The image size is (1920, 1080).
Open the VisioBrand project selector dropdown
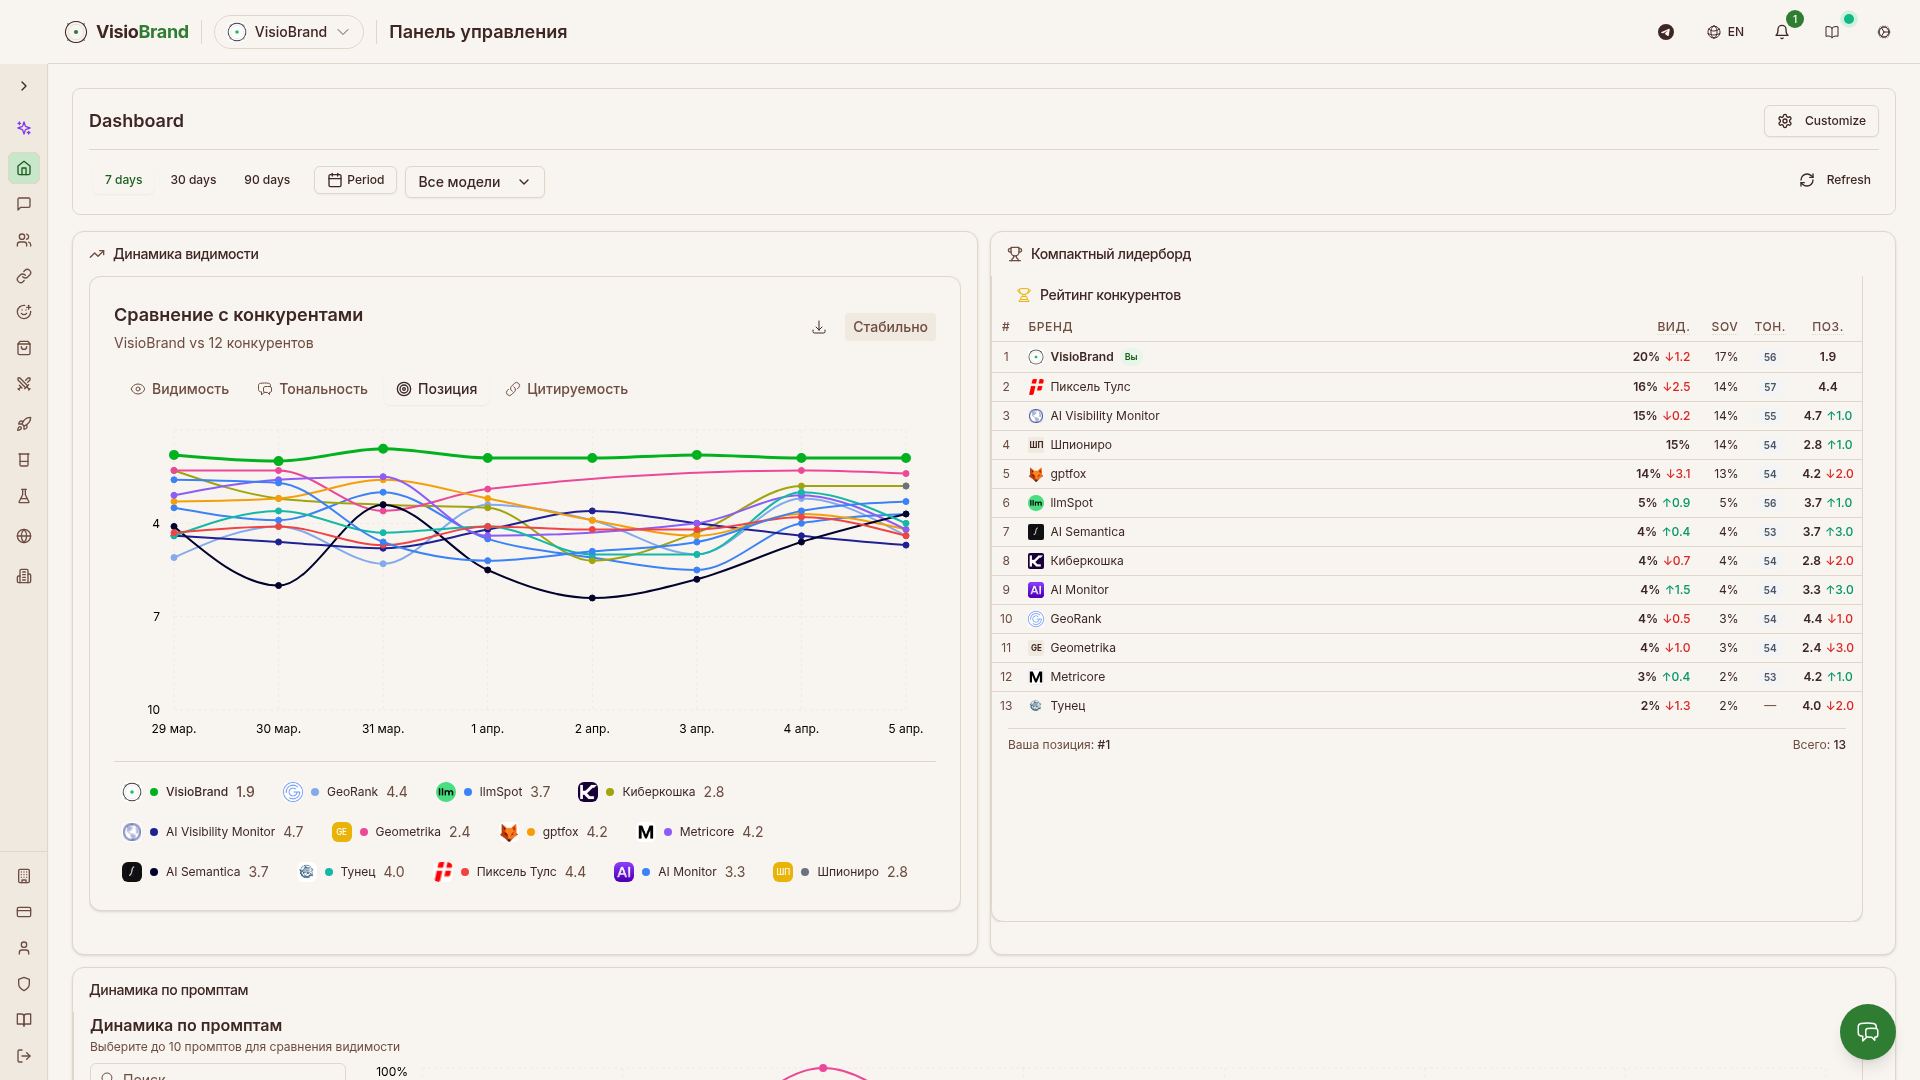coord(289,32)
